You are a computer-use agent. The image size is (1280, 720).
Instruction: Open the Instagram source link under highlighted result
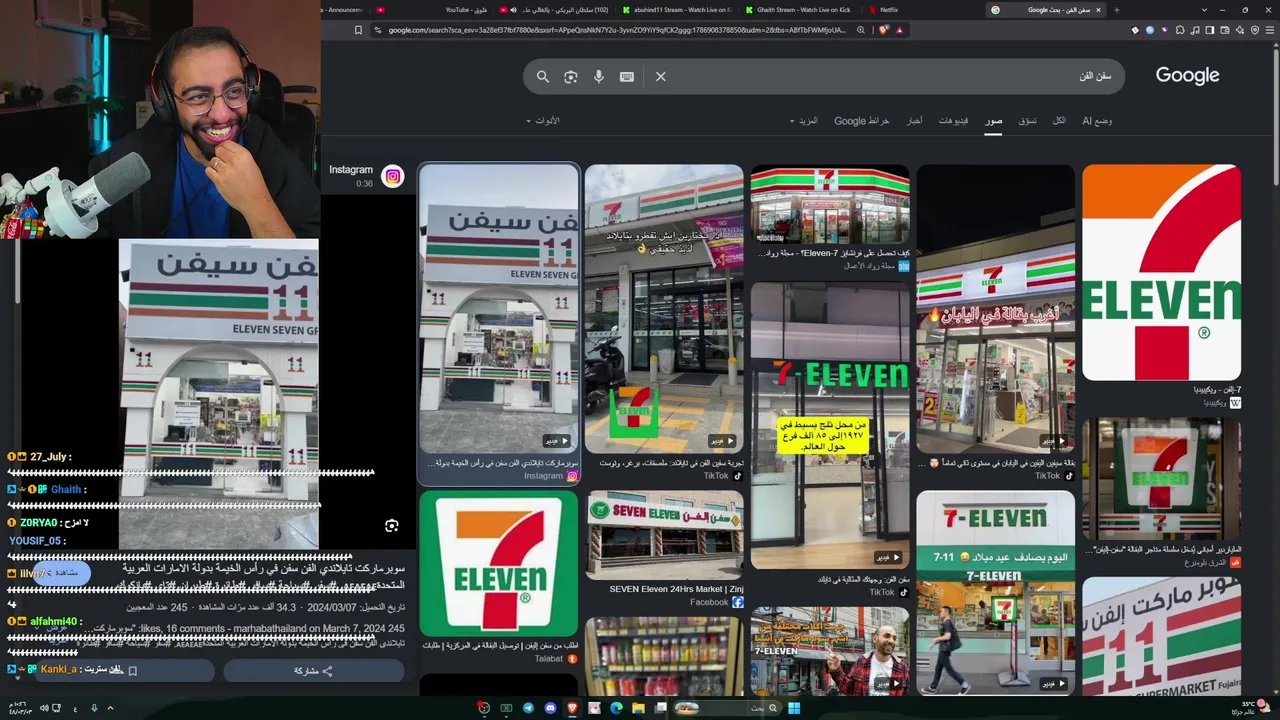551,476
